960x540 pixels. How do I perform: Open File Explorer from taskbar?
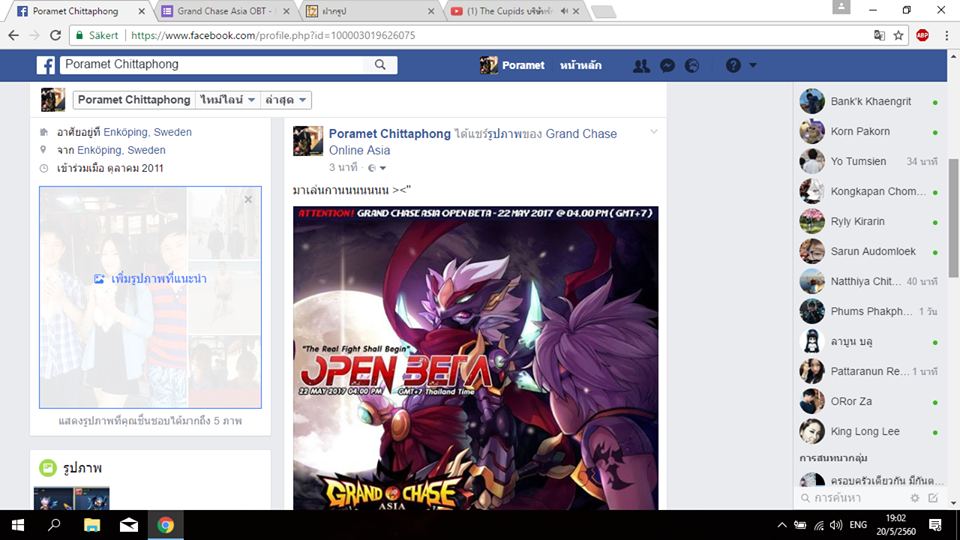[92, 525]
